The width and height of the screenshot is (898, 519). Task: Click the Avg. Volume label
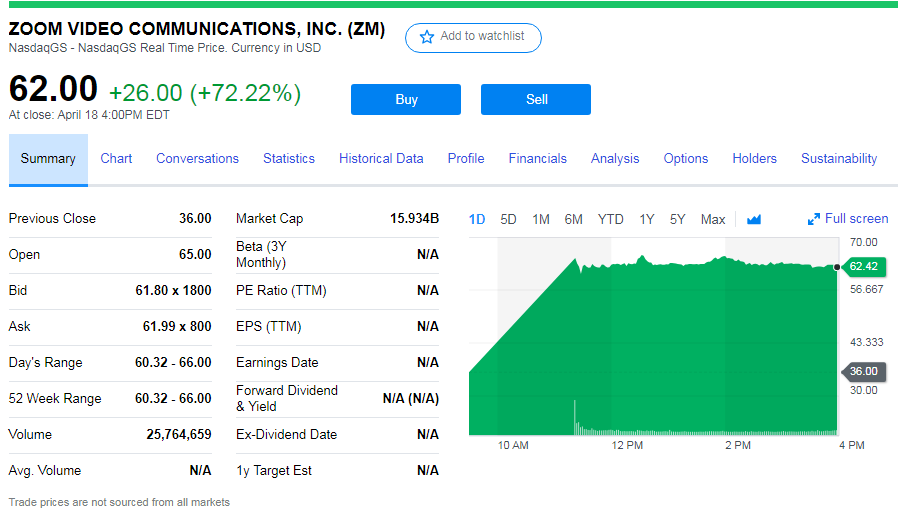click(45, 471)
